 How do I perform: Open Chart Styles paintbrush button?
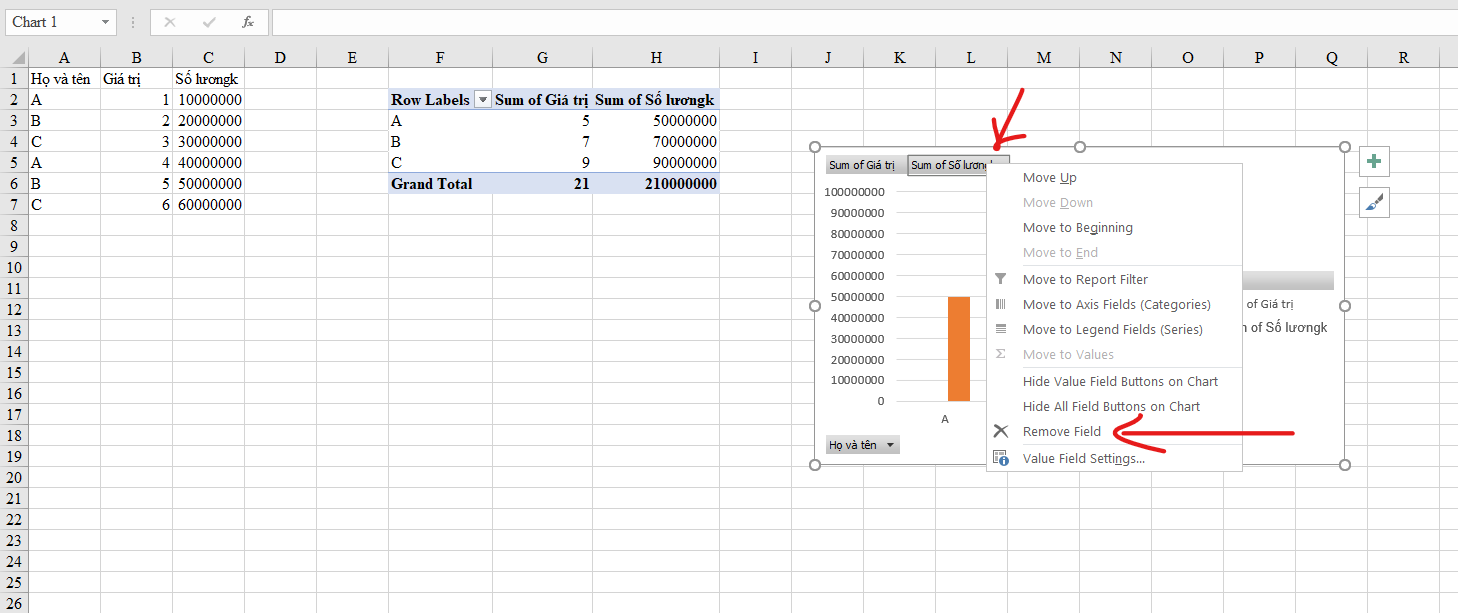click(x=1375, y=203)
